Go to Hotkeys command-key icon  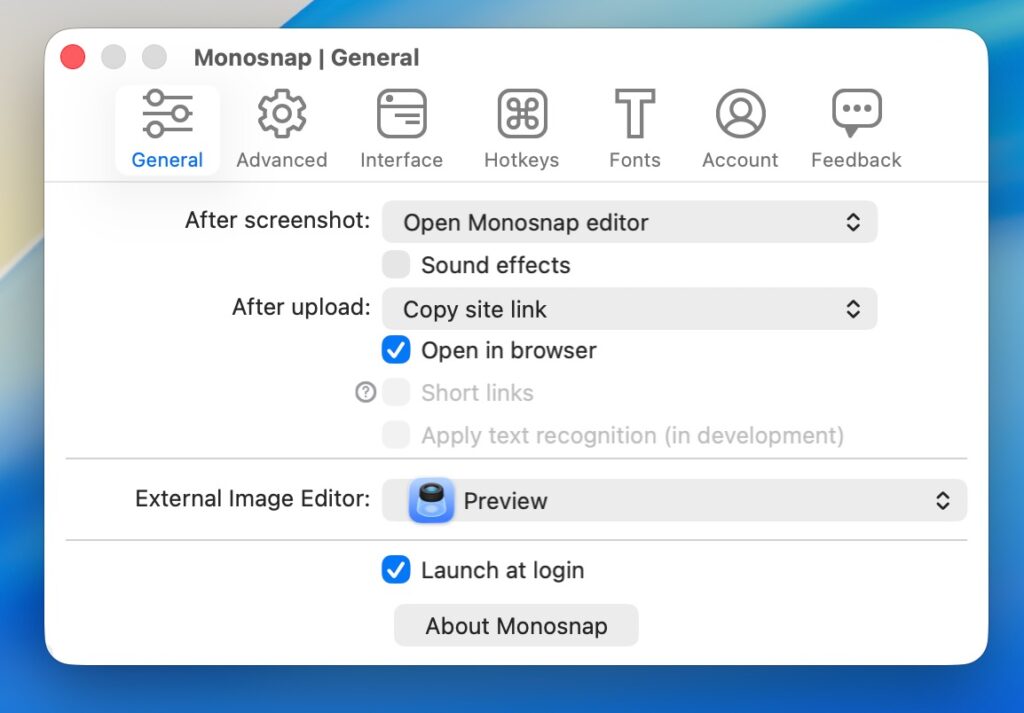click(x=521, y=114)
